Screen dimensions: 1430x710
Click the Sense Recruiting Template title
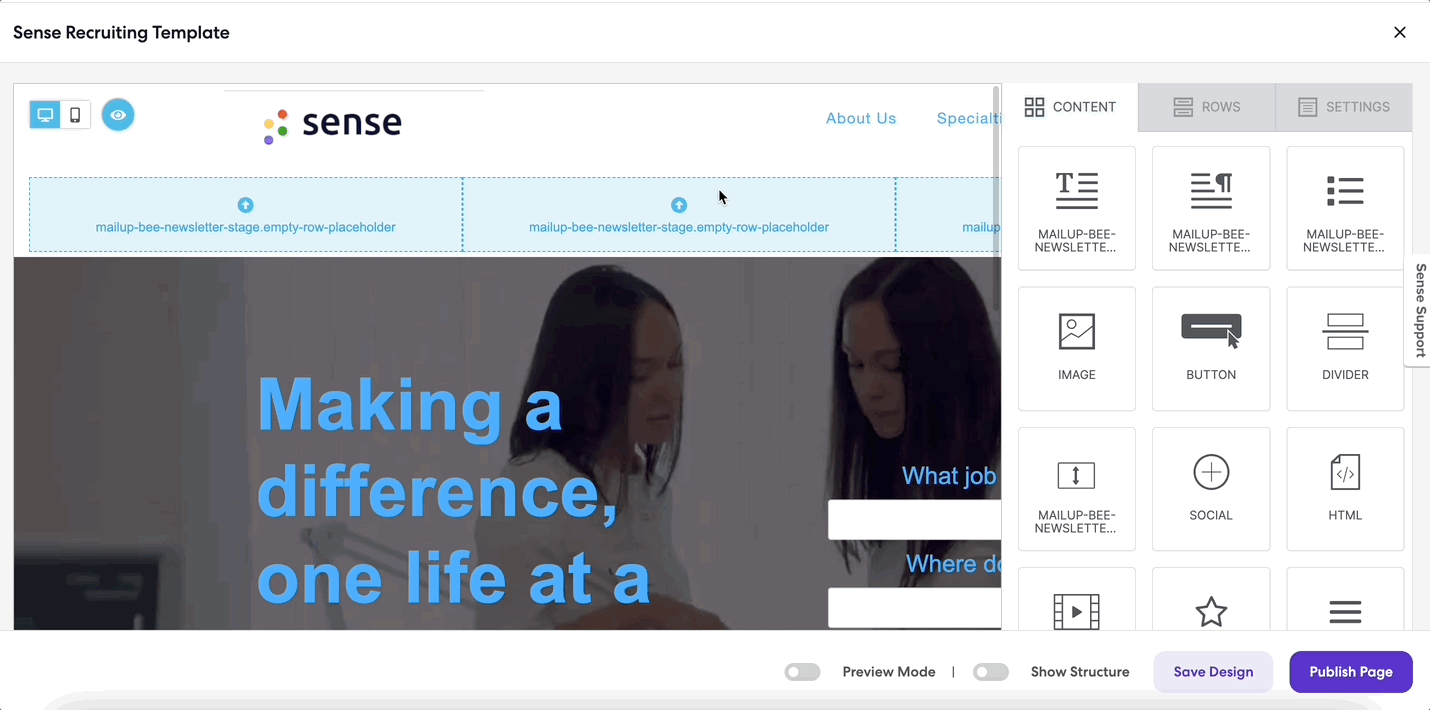[x=121, y=32]
